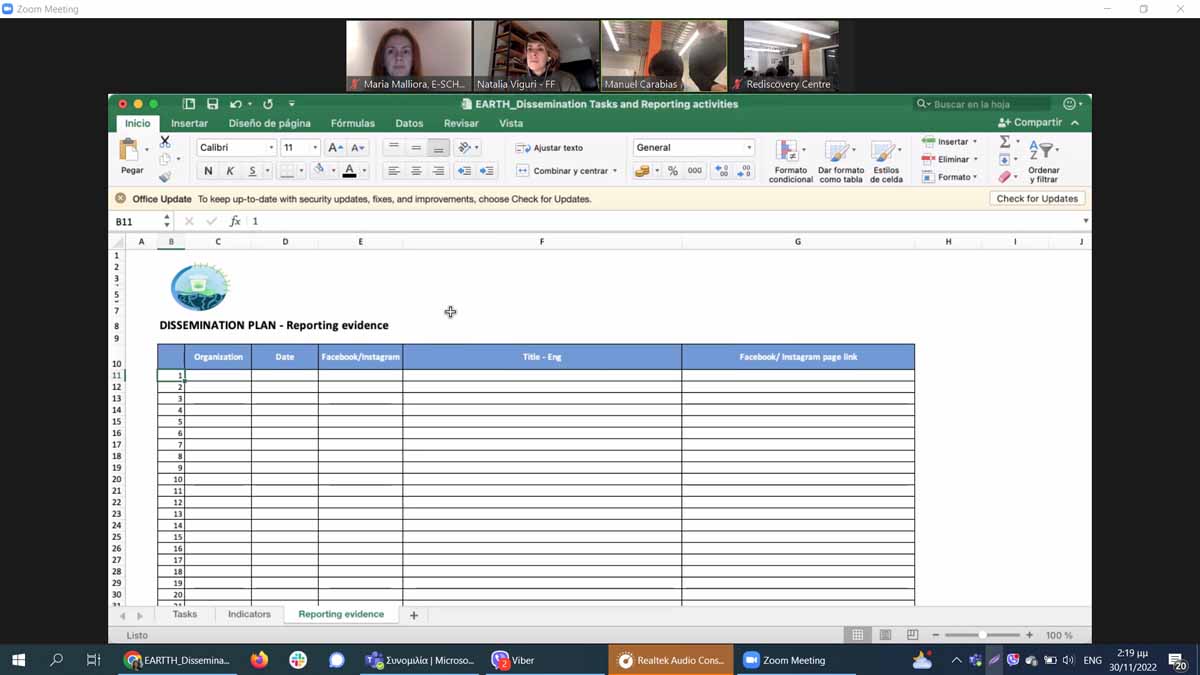1200x675 pixels.
Task: Click the zoom slider handle in status bar
Action: [983, 635]
